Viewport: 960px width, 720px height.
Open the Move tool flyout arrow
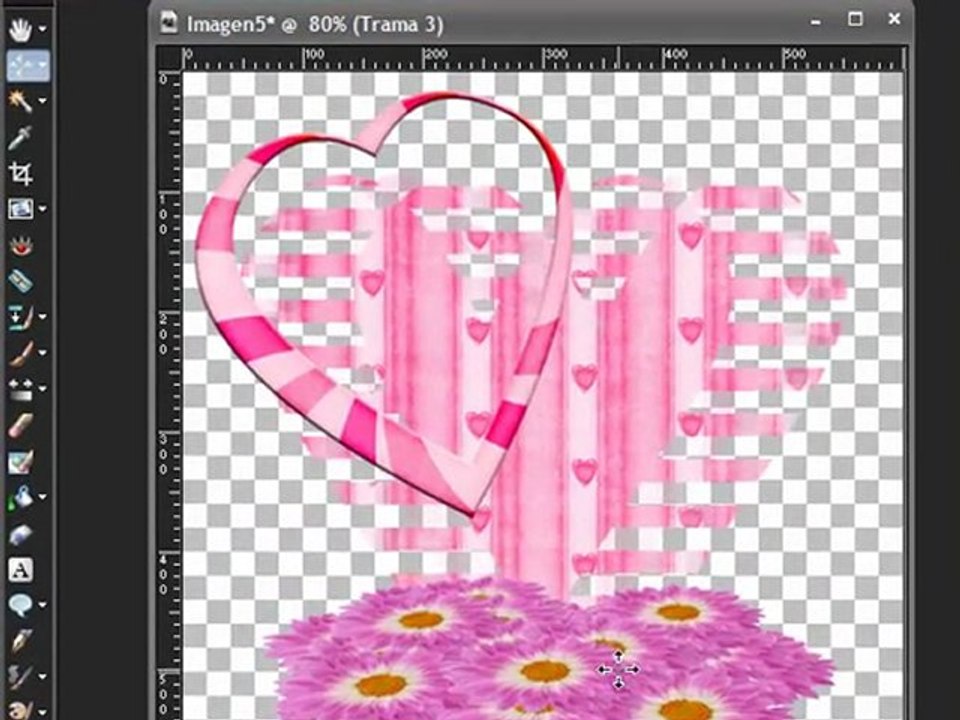tap(42, 65)
